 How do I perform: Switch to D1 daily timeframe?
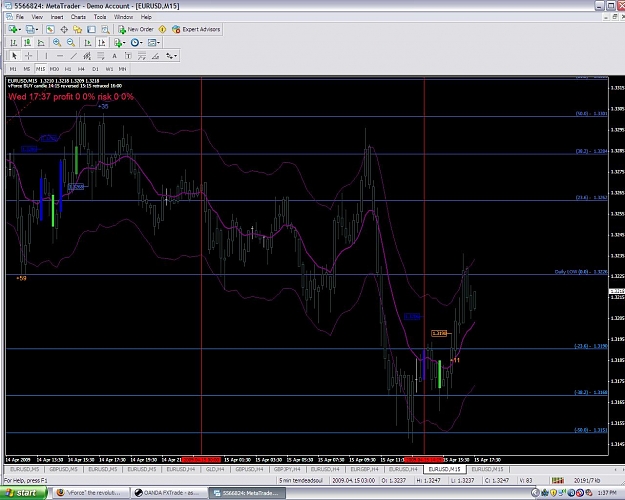[x=95, y=69]
